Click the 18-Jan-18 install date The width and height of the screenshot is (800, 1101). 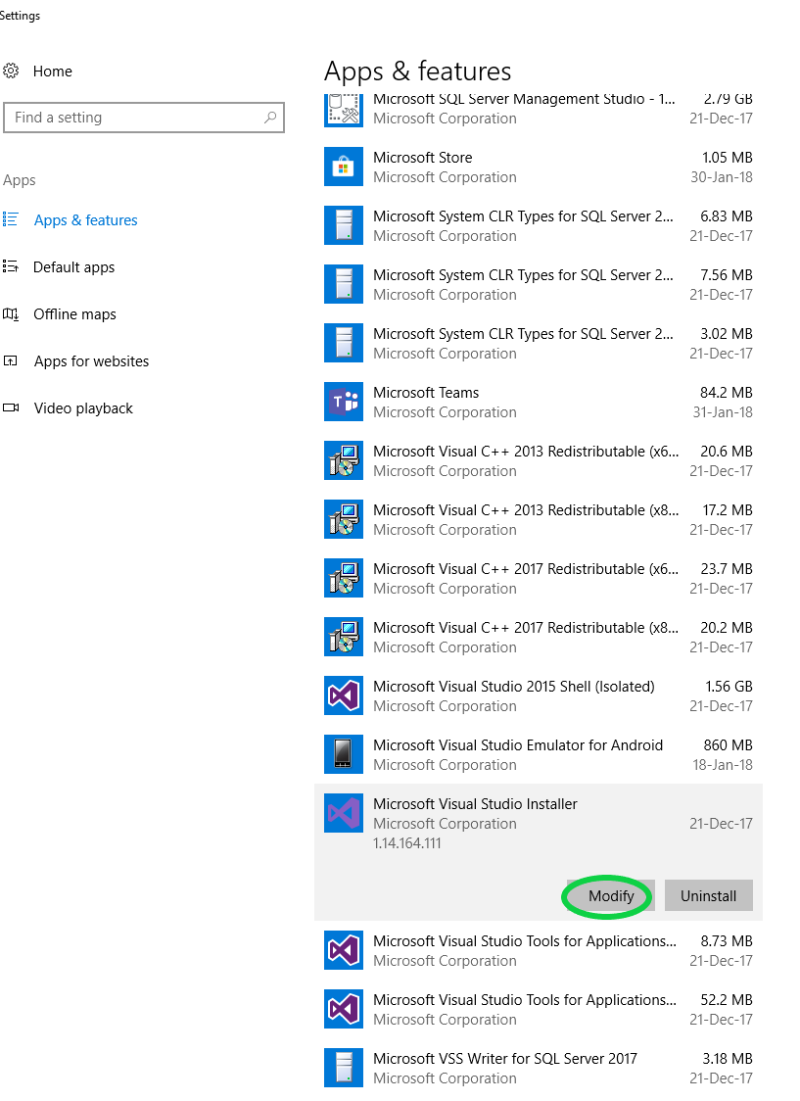pyautogui.click(x=723, y=765)
